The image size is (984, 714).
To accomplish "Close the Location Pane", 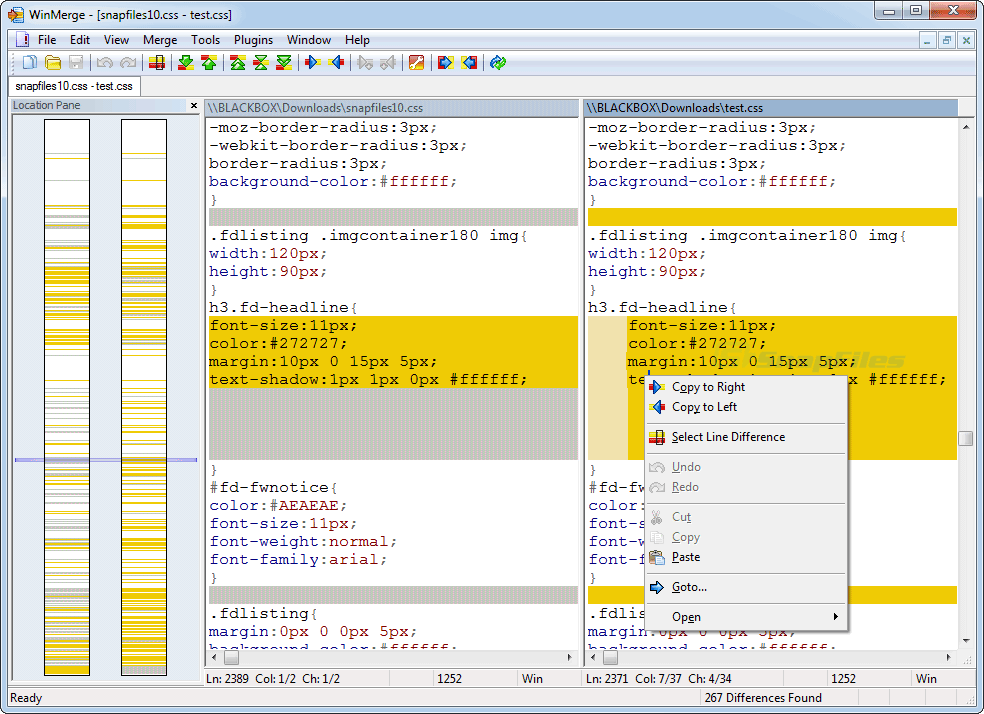I will (194, 106).
